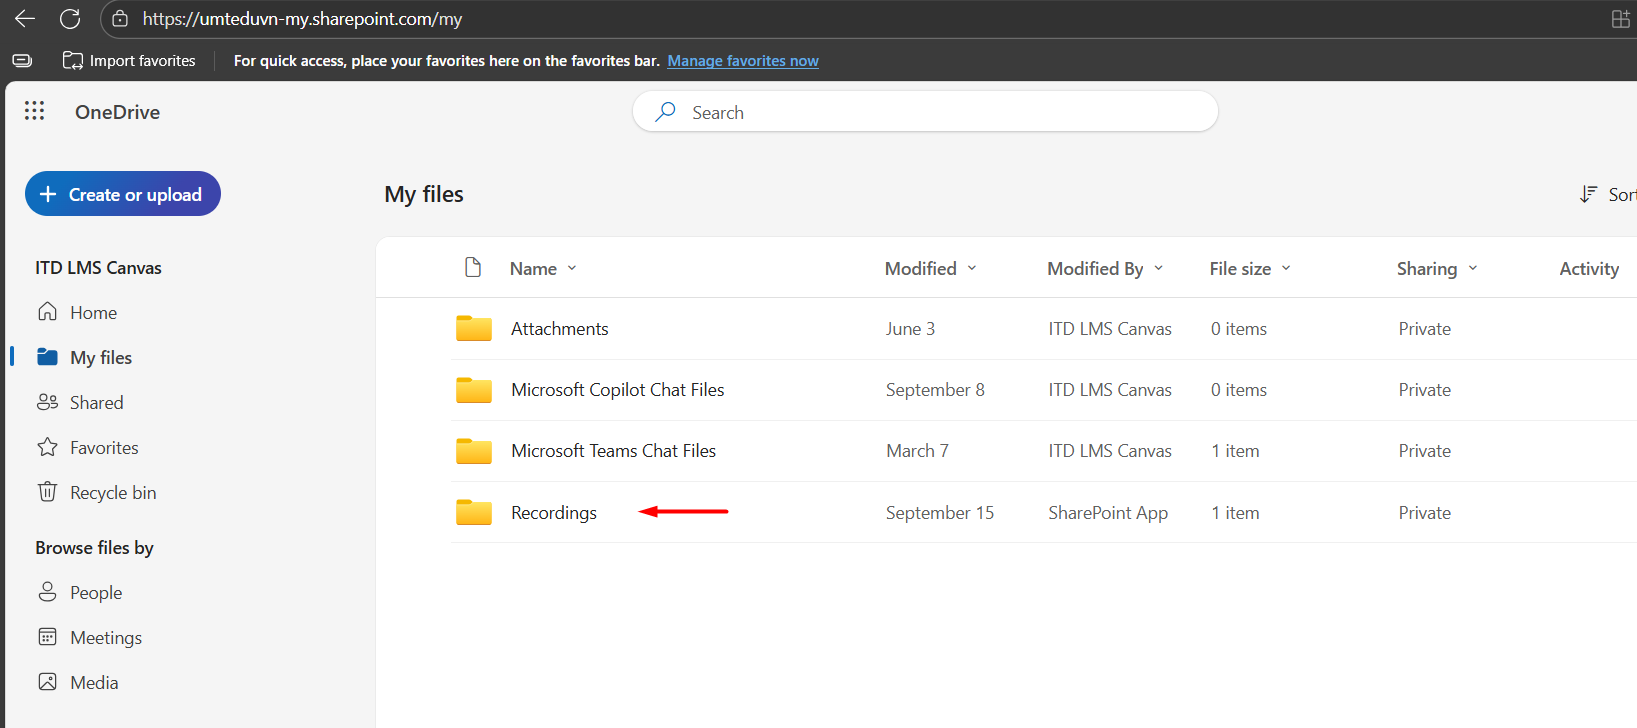Click the Create or upload button
Viewport: 1637px width, 728px height.
pyautogui.click(x=123, y=194)
